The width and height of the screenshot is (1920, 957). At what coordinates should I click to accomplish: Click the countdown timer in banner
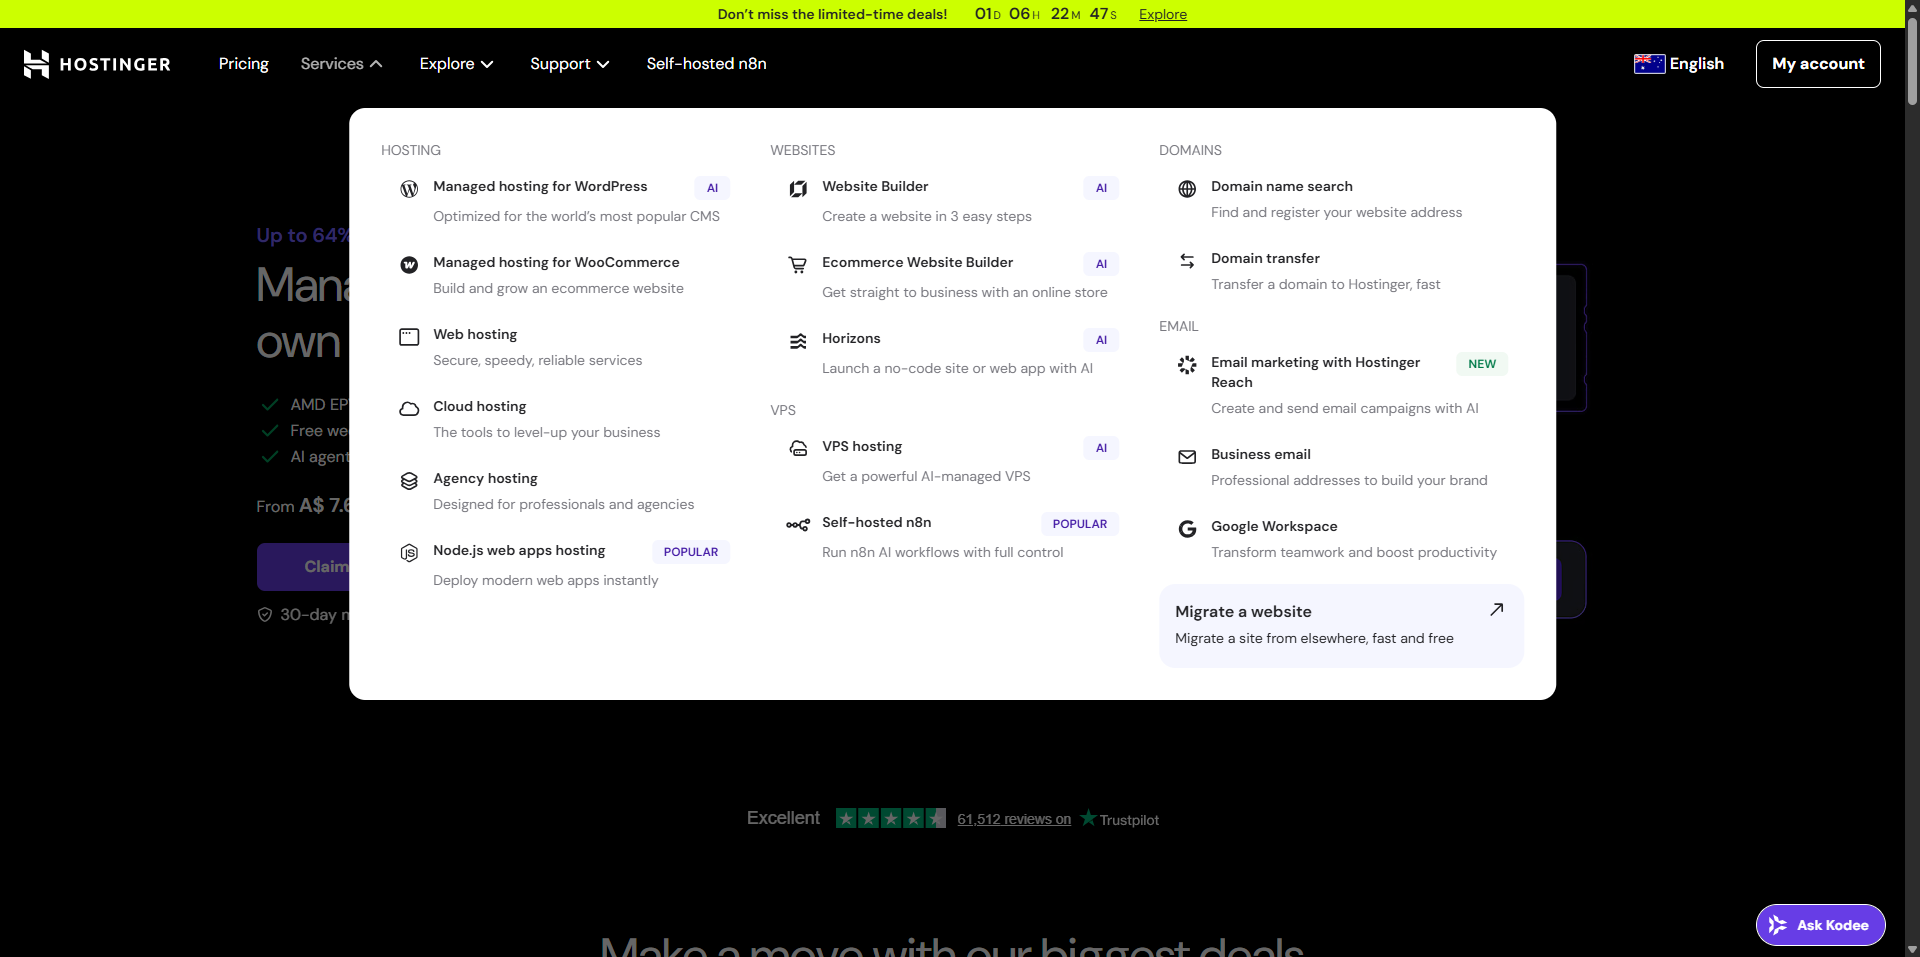(1045, 14)
